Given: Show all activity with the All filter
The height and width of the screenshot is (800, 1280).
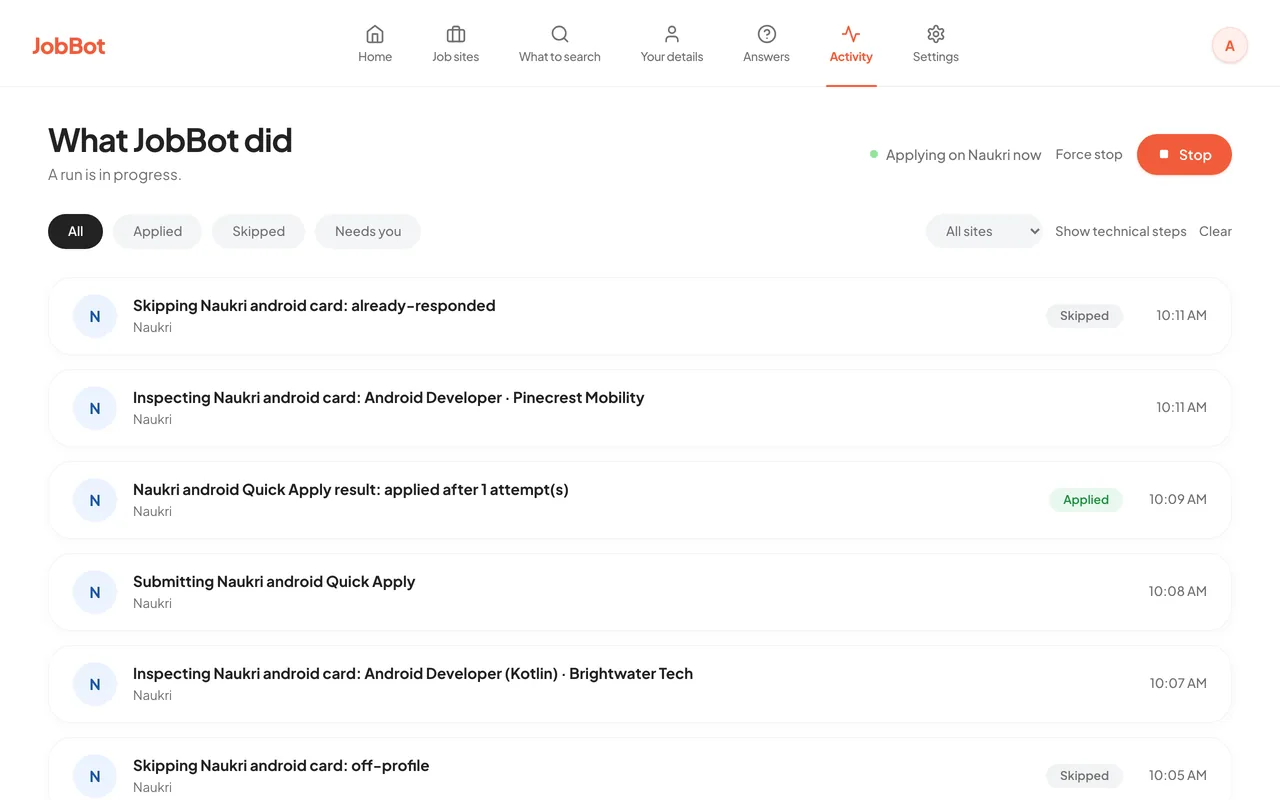Looking at the screenshot, I should [75, 231].
